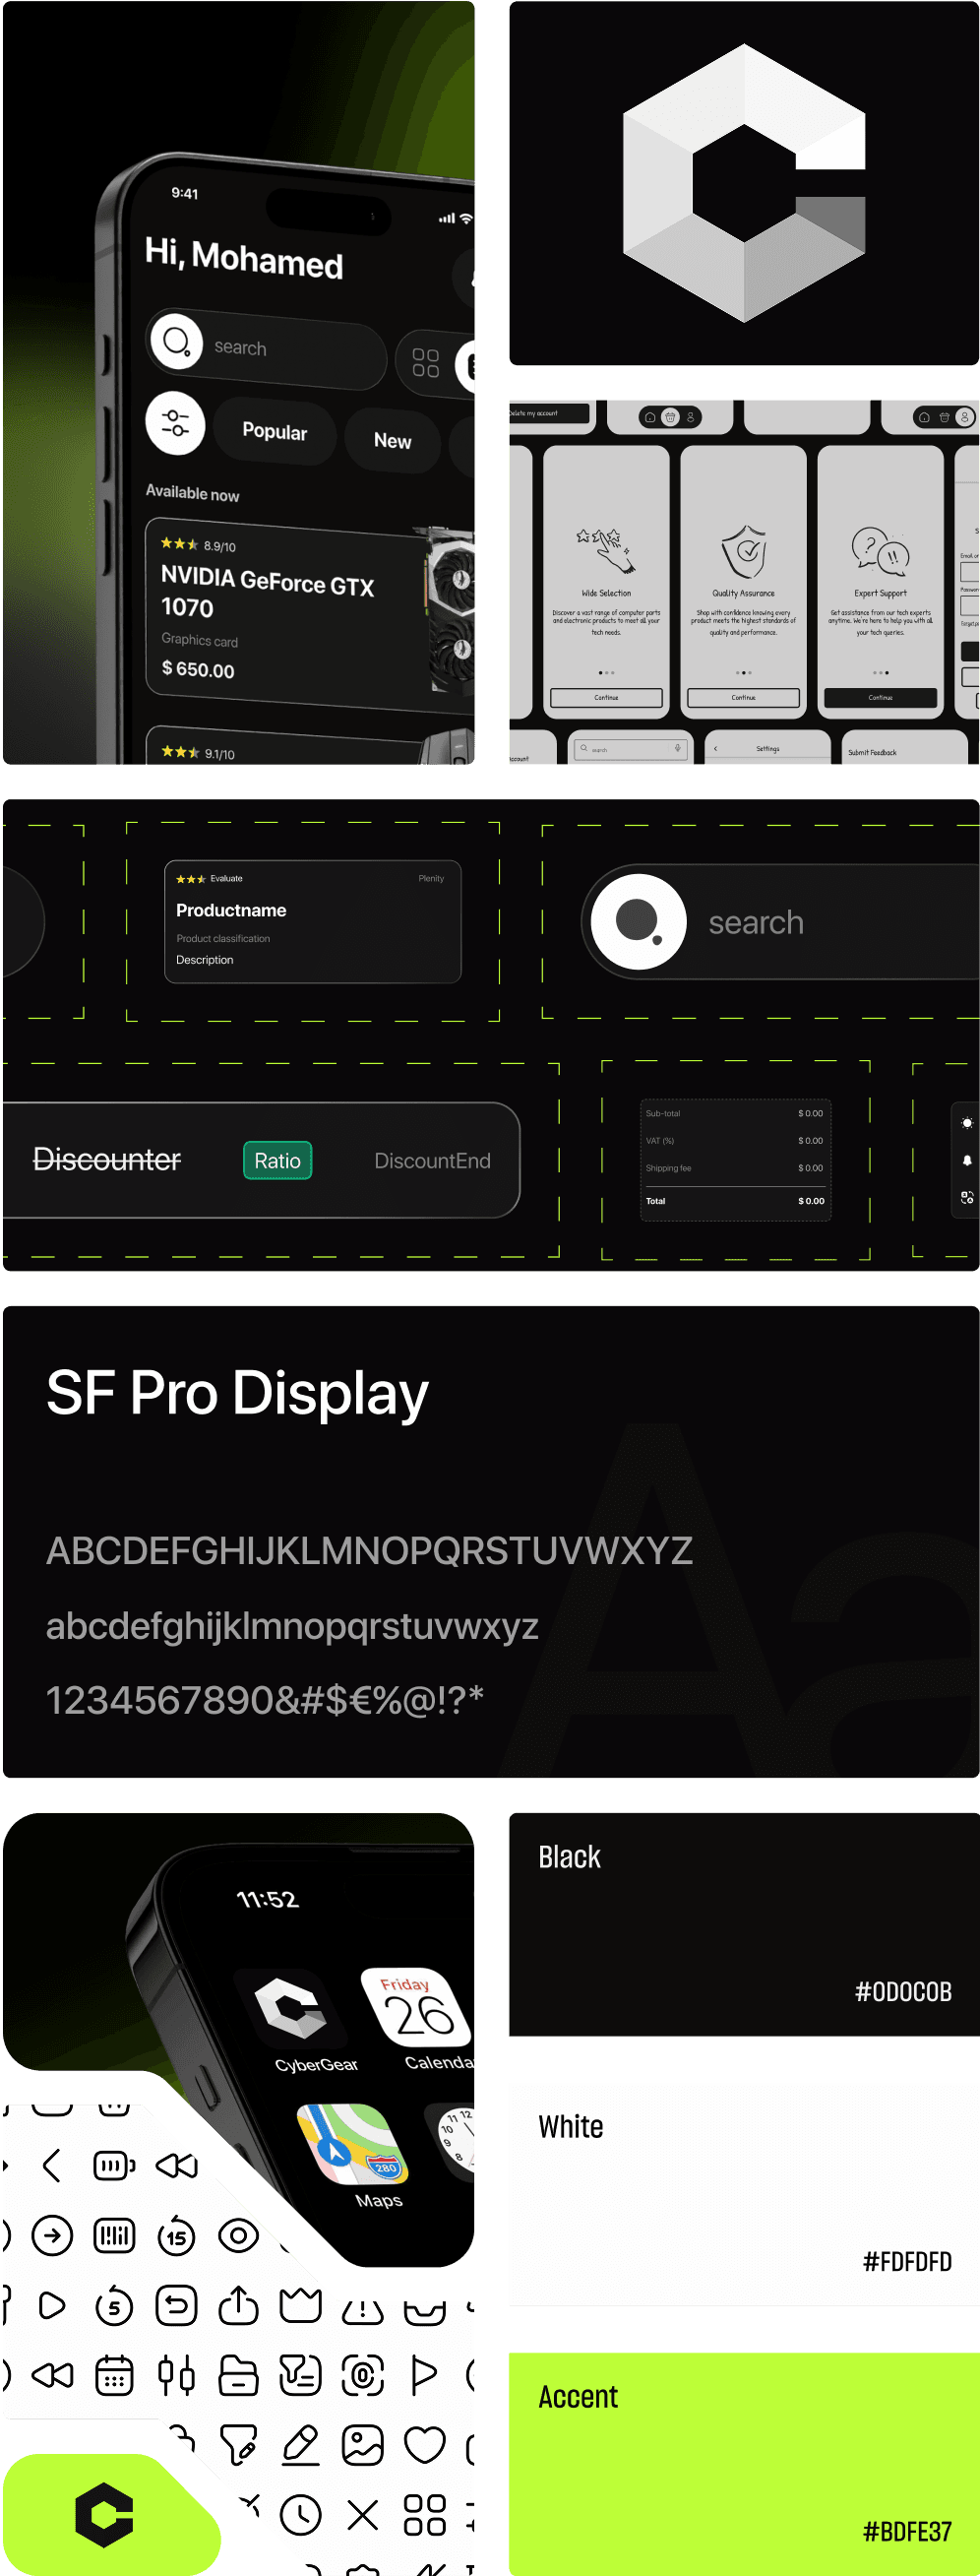Click Continue on the Quality Assurance wireframe
Viewport: 980px width, 2576px height.
coord(743,697)
